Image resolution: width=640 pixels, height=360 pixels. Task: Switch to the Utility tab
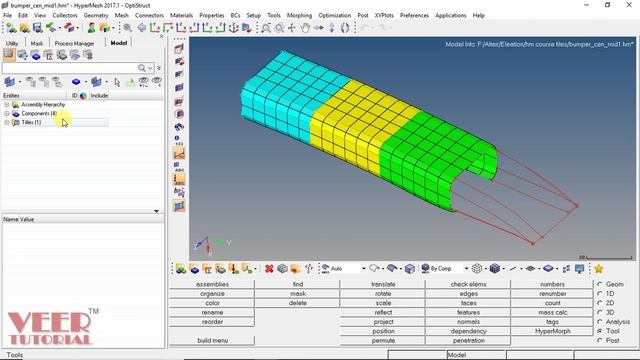12,43
